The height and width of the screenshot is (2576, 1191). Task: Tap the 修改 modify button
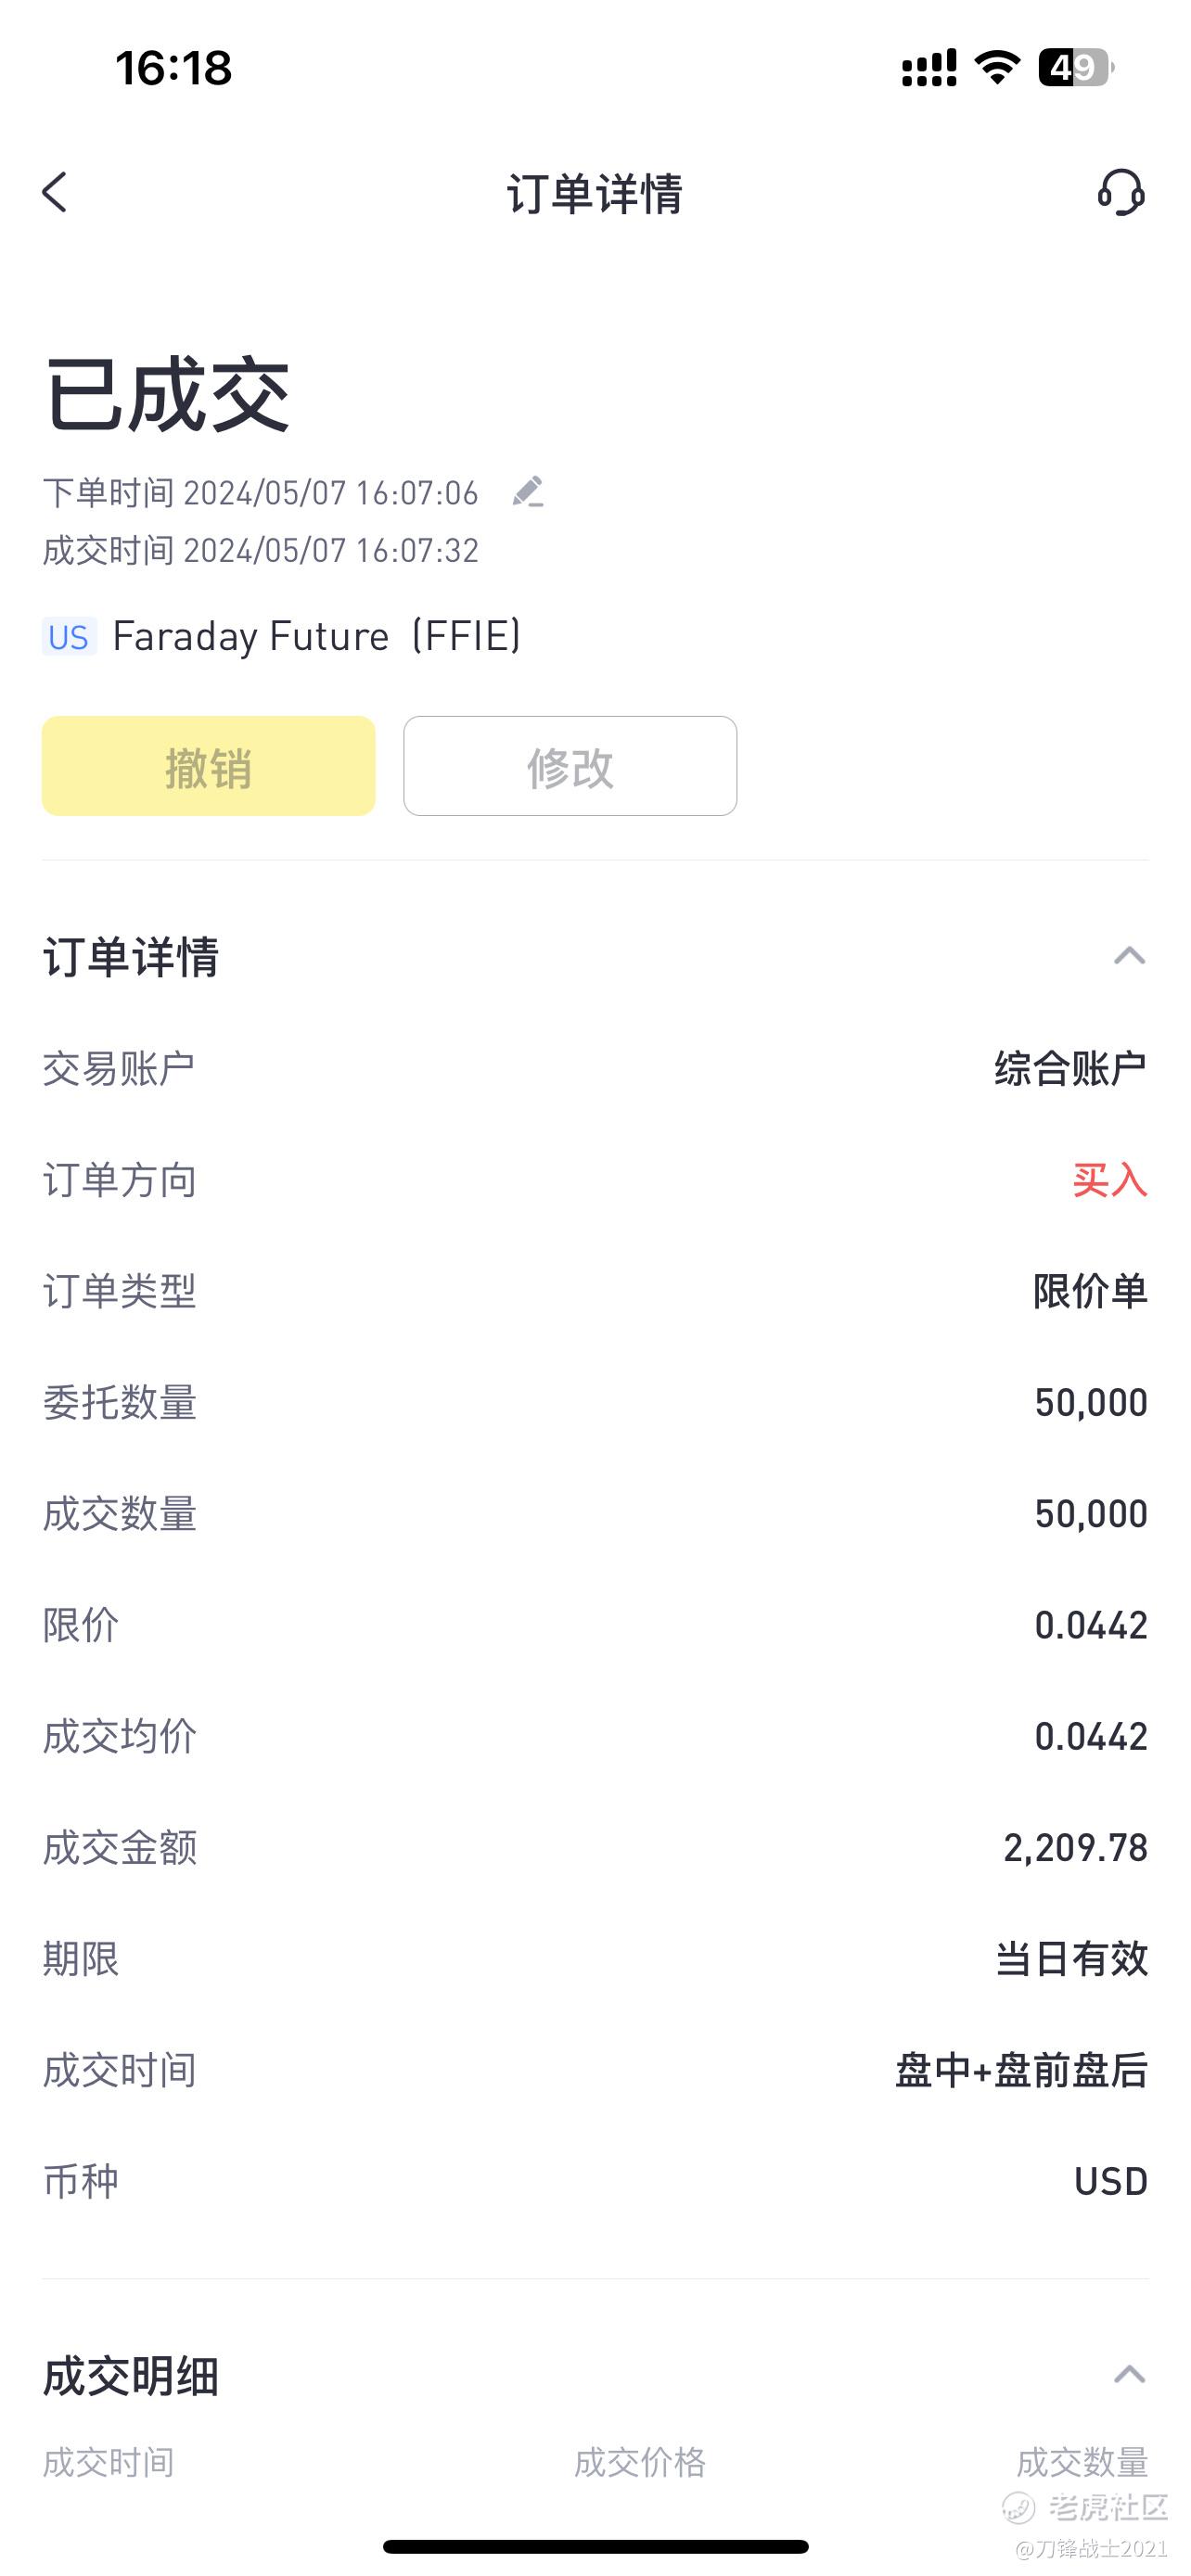(x=570, y=766)
